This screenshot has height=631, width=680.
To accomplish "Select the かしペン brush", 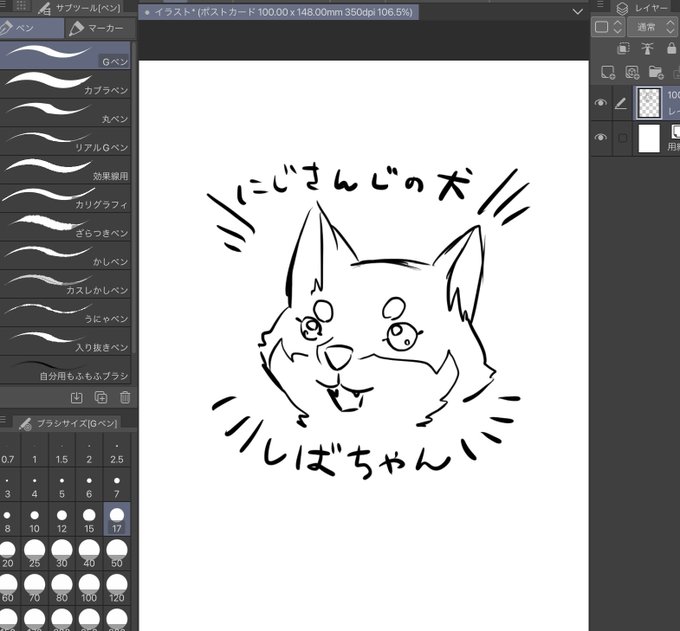I will click(x=65, y=255).
